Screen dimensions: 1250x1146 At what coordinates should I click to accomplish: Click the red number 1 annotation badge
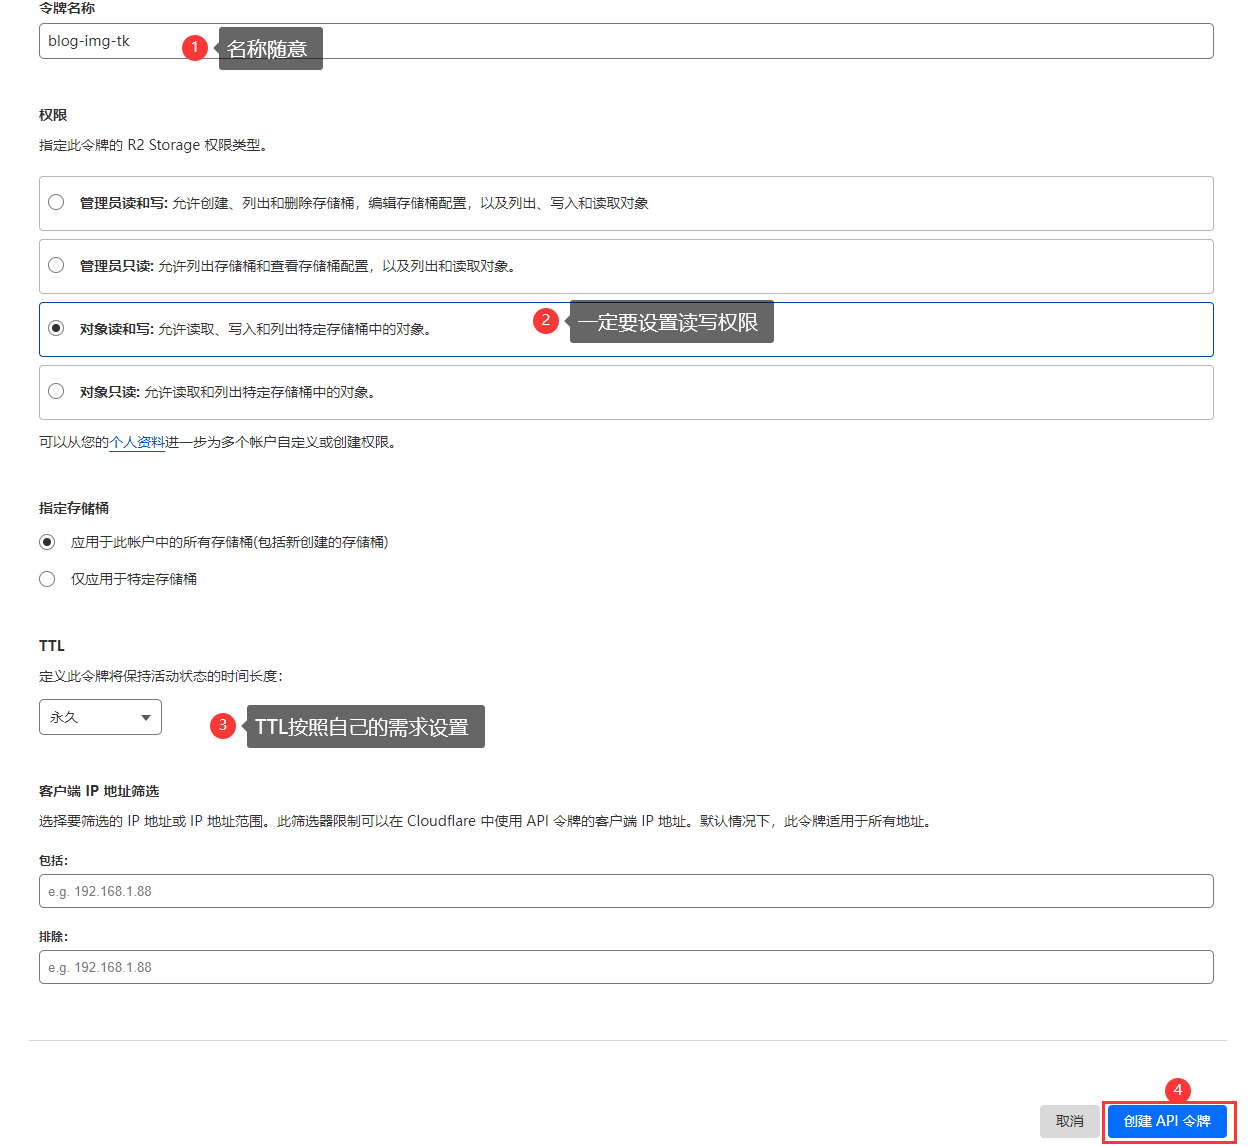pos(195,47)
